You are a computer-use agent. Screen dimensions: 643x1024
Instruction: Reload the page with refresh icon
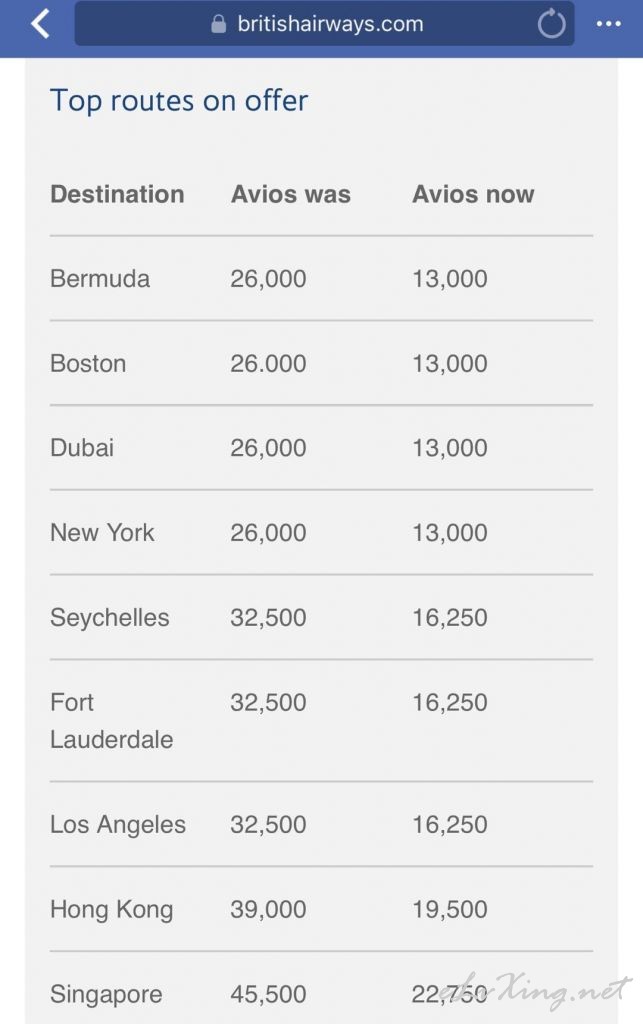point(551,24)
